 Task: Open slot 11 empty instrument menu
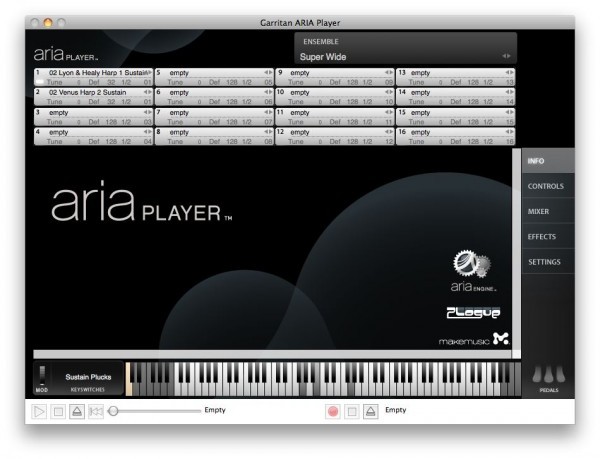pos(389,112)
